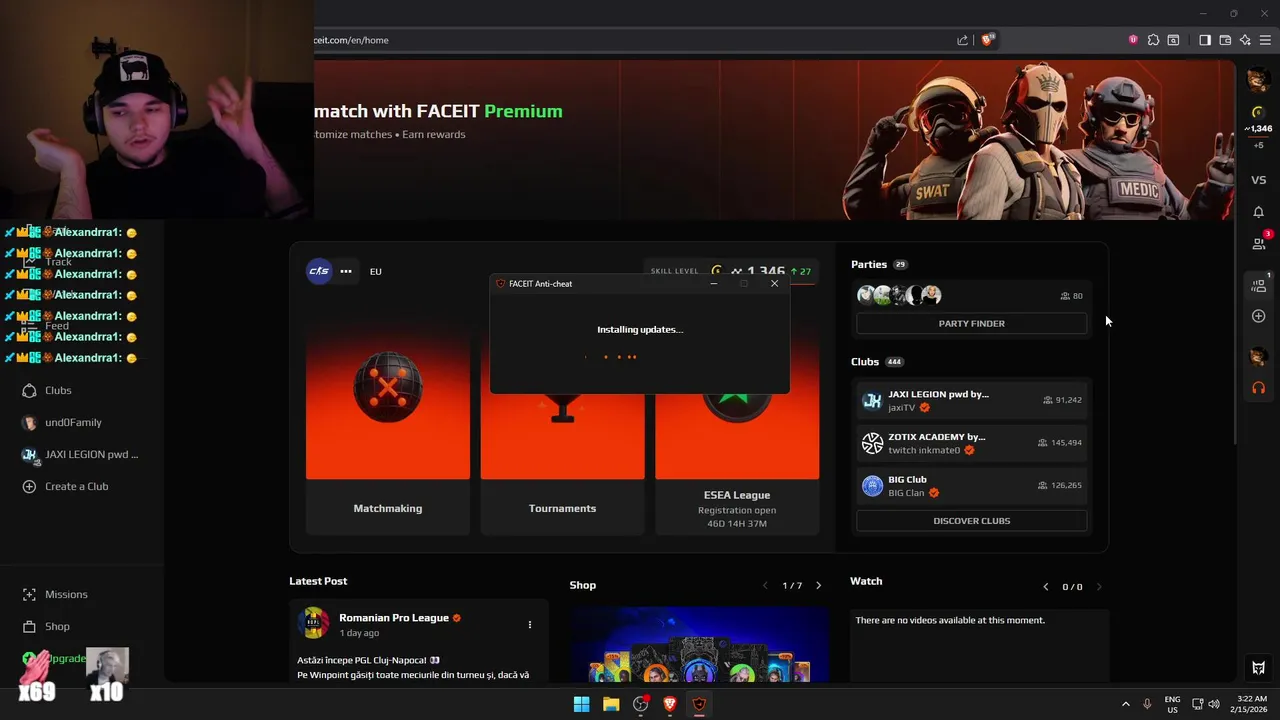Open BIG Club in Clubs list

tap(971, 486)
